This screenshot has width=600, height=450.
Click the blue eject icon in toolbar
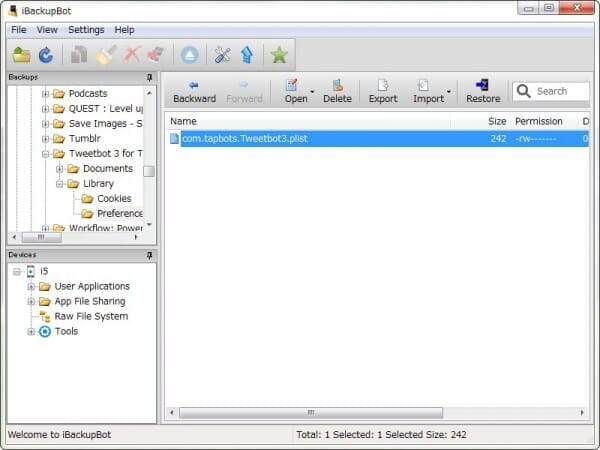(x=190, y=55)
